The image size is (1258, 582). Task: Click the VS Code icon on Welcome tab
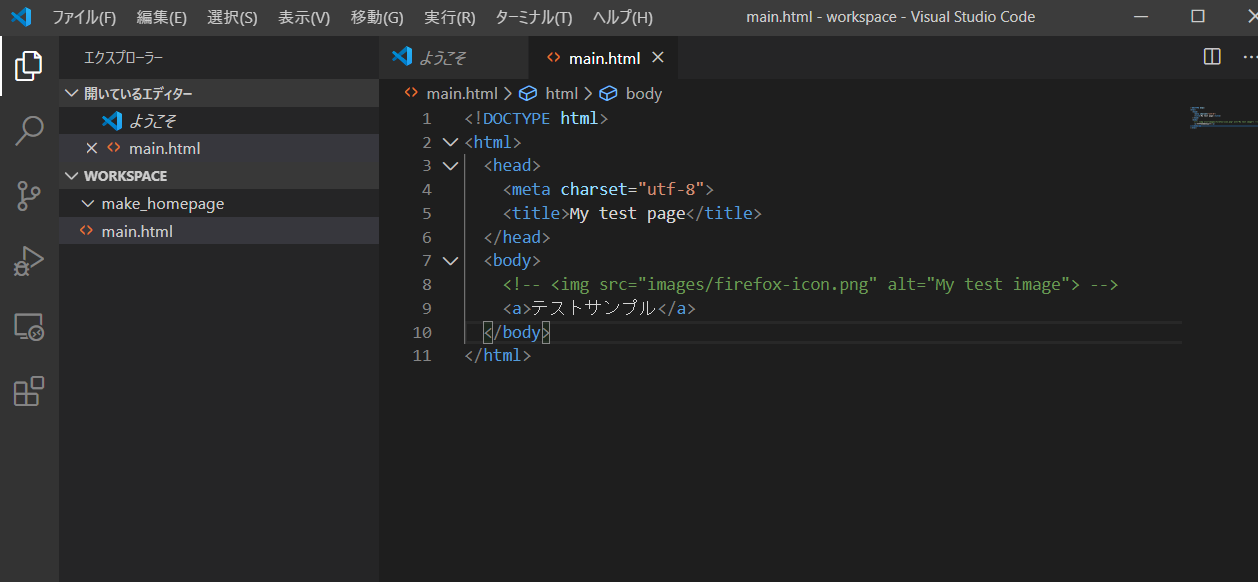tap(402, 56)
